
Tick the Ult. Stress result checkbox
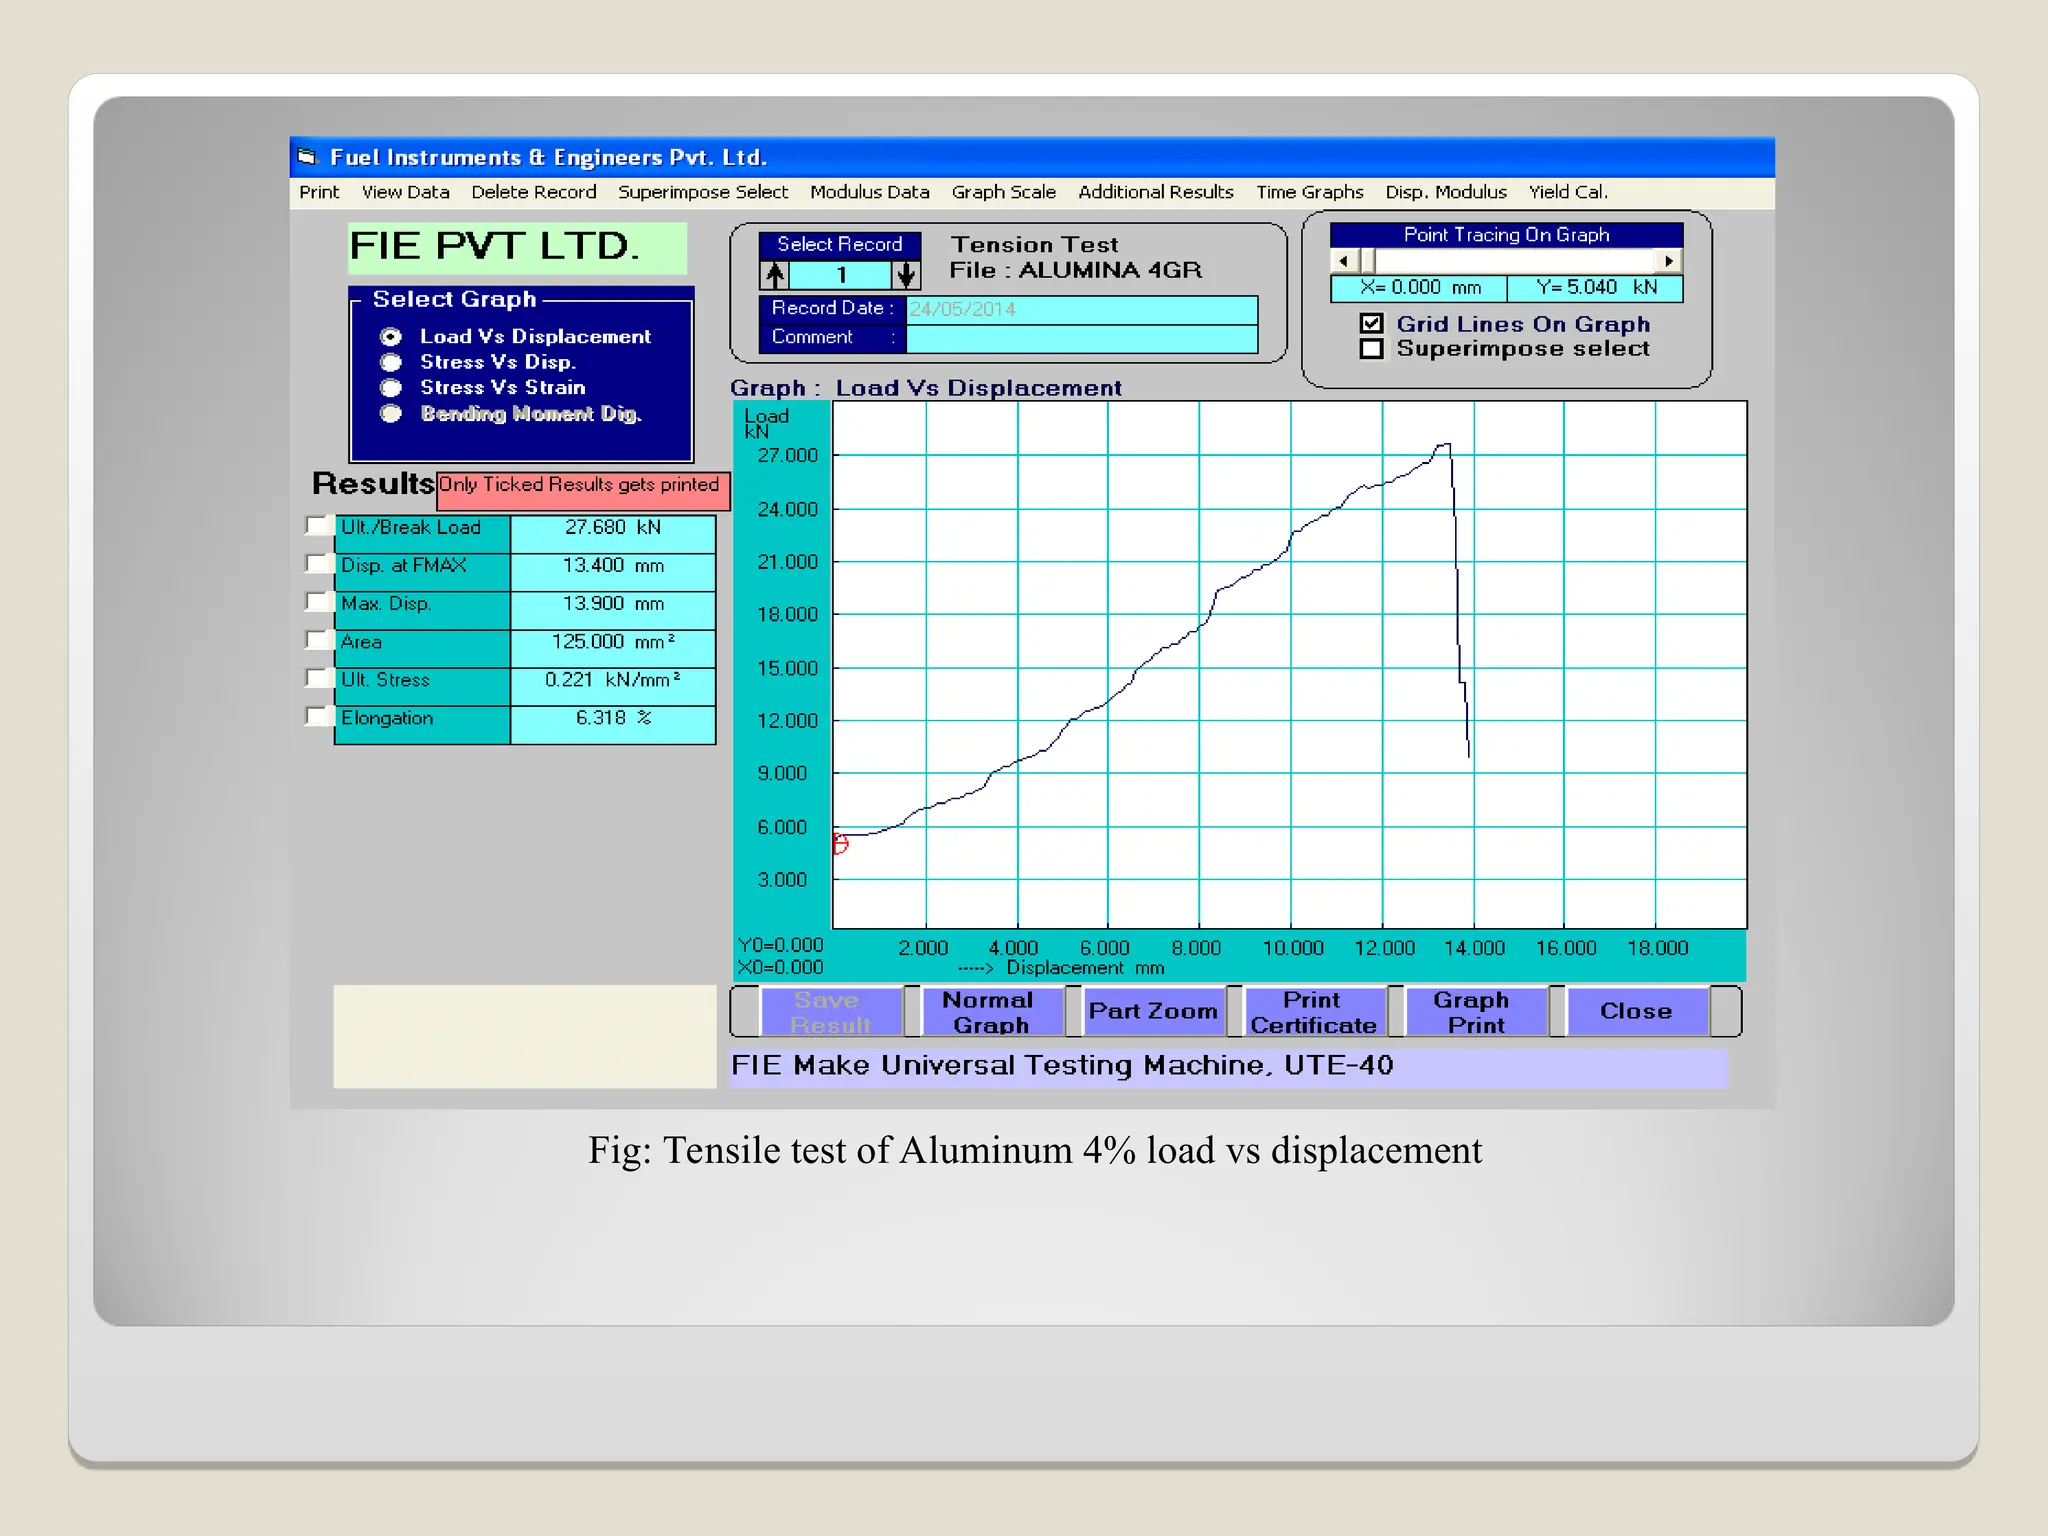tap(319, 678)
